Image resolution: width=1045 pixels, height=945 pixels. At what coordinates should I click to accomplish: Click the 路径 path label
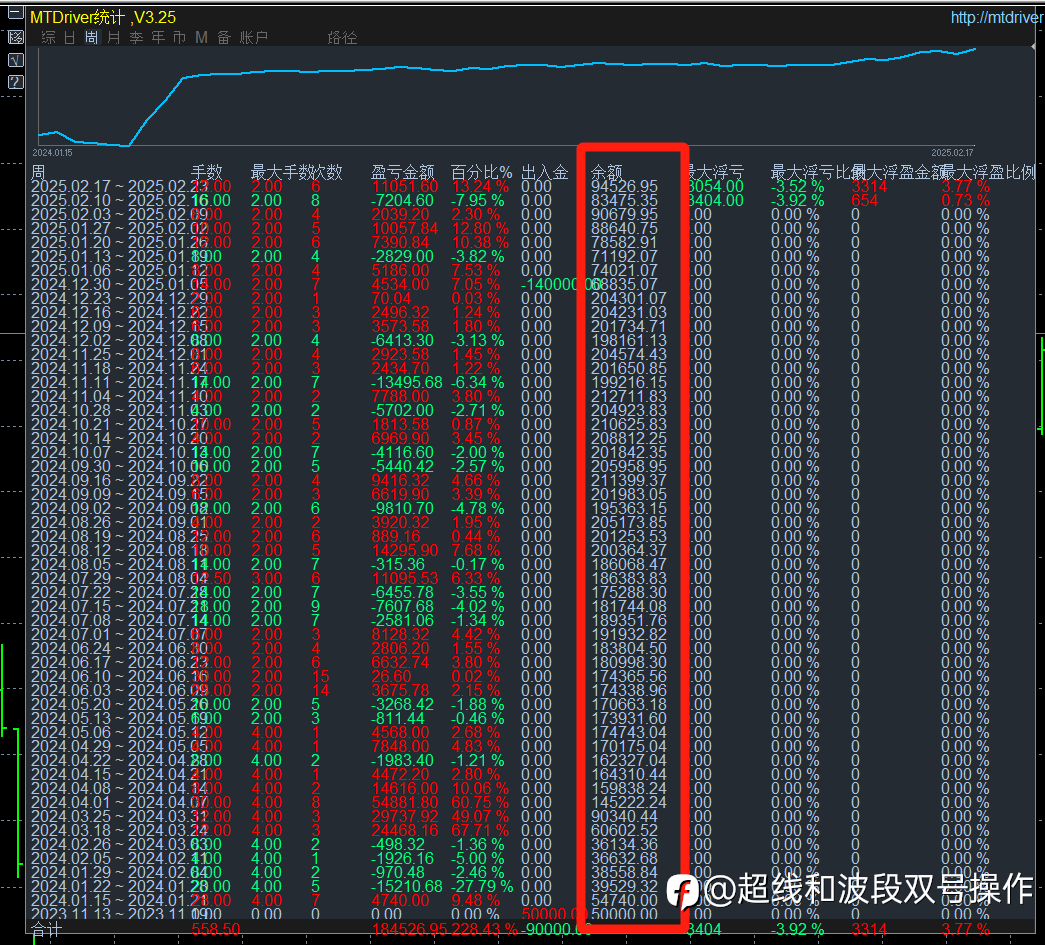point(342,37)
